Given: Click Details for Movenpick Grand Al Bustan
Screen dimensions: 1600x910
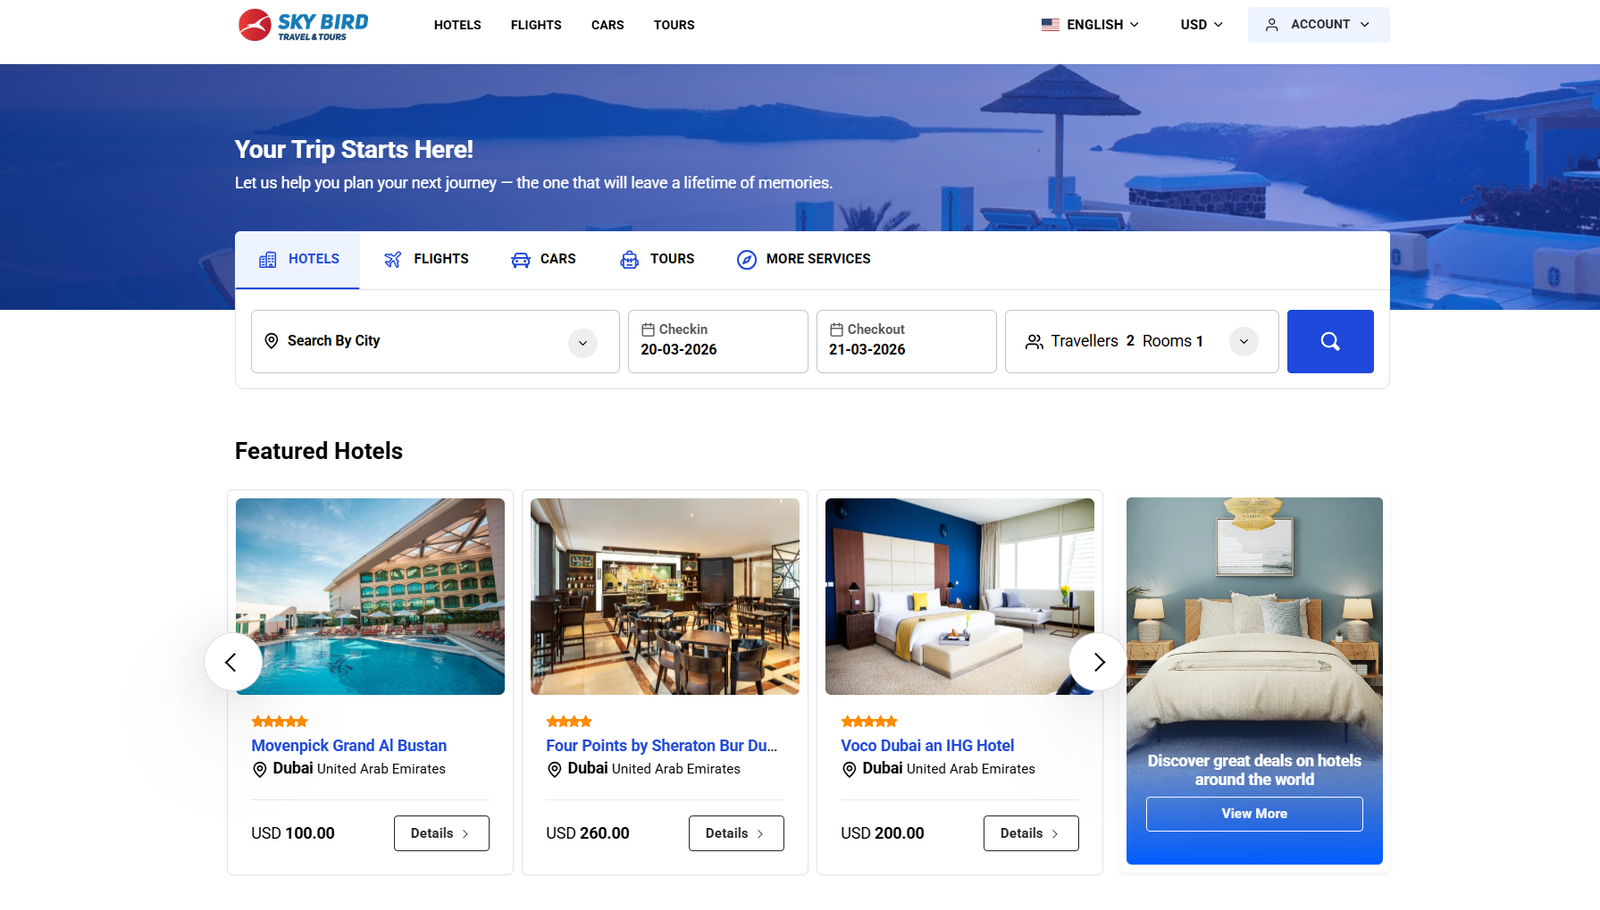Looking at the screenshot, I should click(x=441, y=834).
